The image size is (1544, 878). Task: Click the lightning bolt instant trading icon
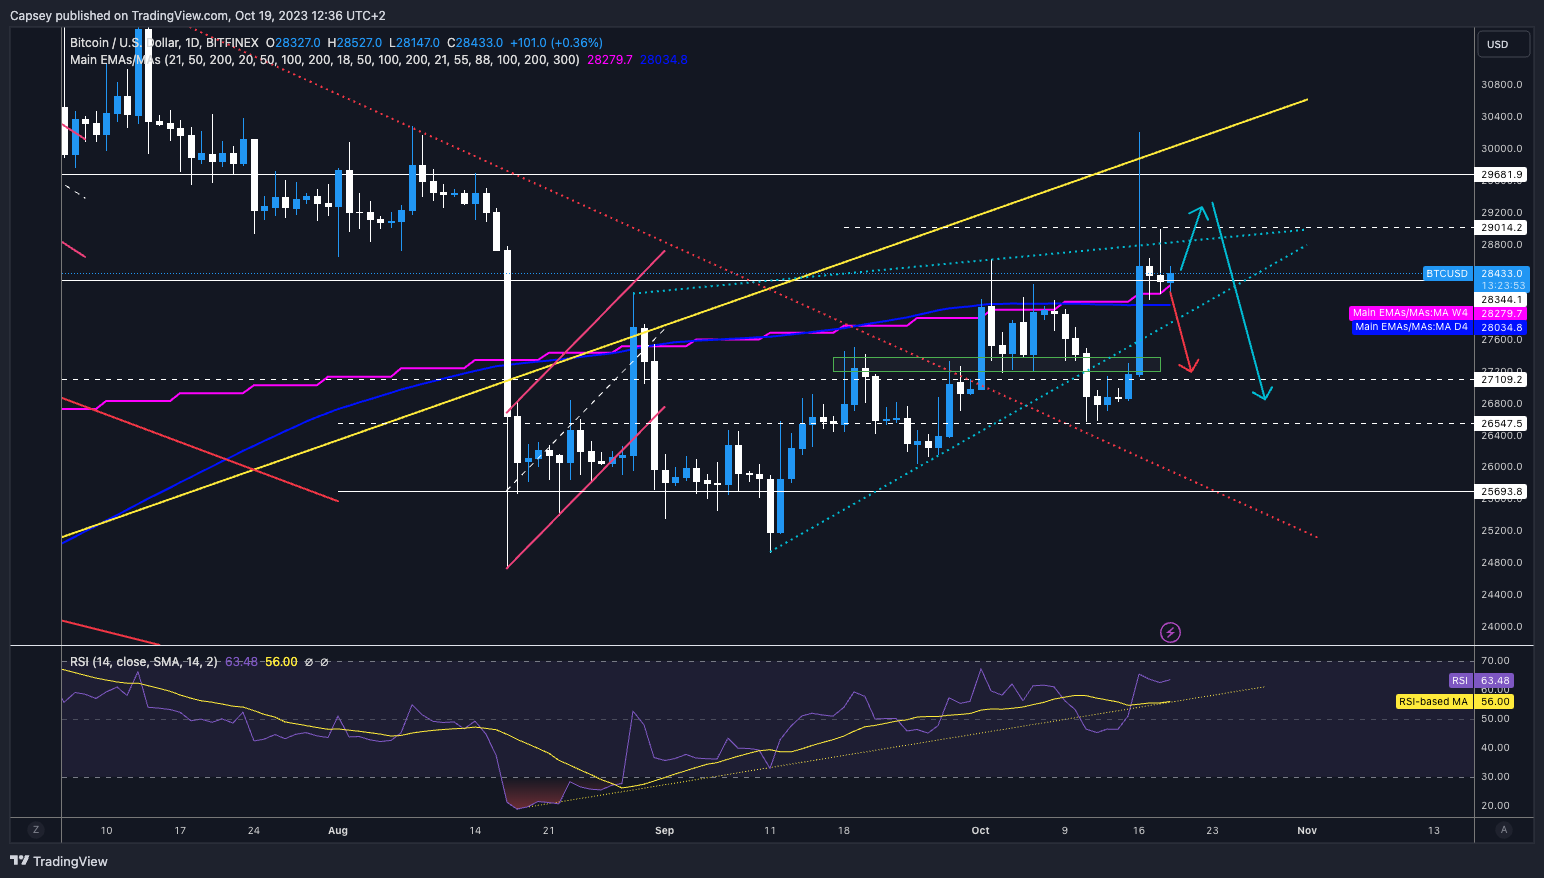click(x=1170, y=632)
